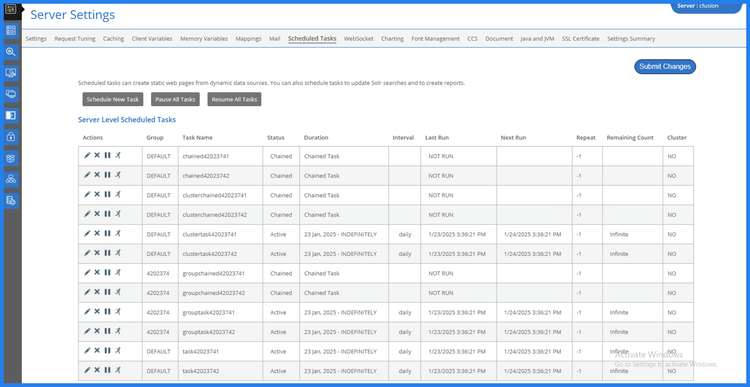Screen dimensions: 750x387
Task: Edit task grouptask42023742
Action: (x=87, y=331)
